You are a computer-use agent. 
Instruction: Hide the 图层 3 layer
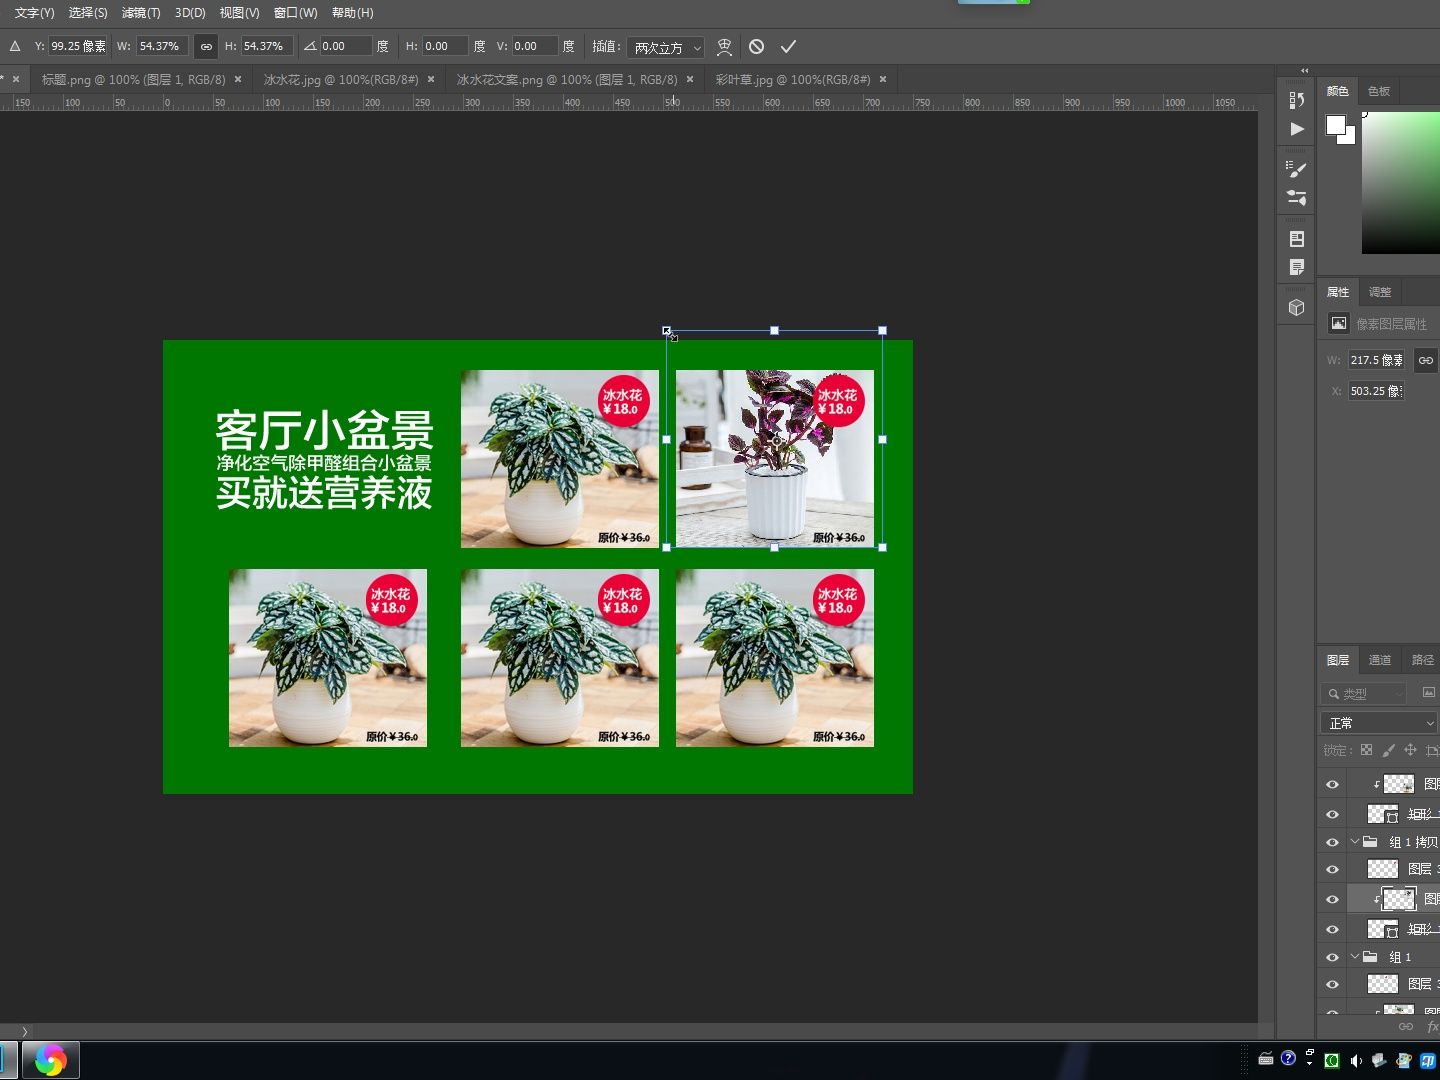coord(1332,868)
